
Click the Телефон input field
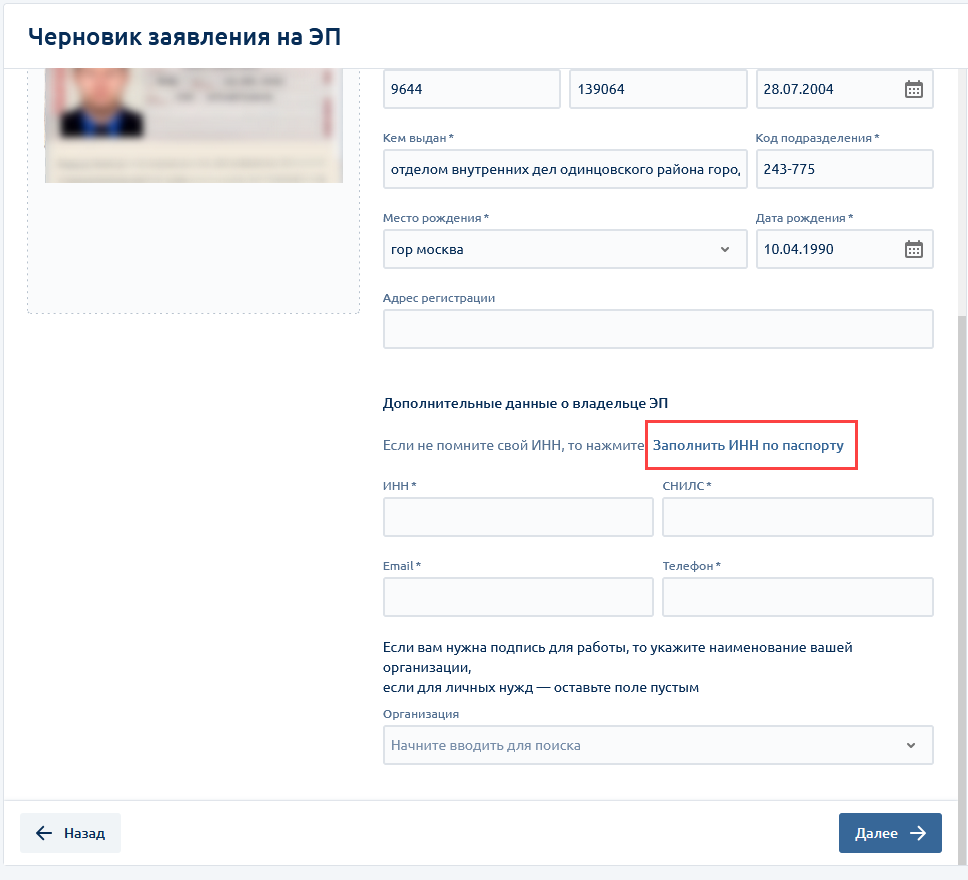(x=797, y=597)
